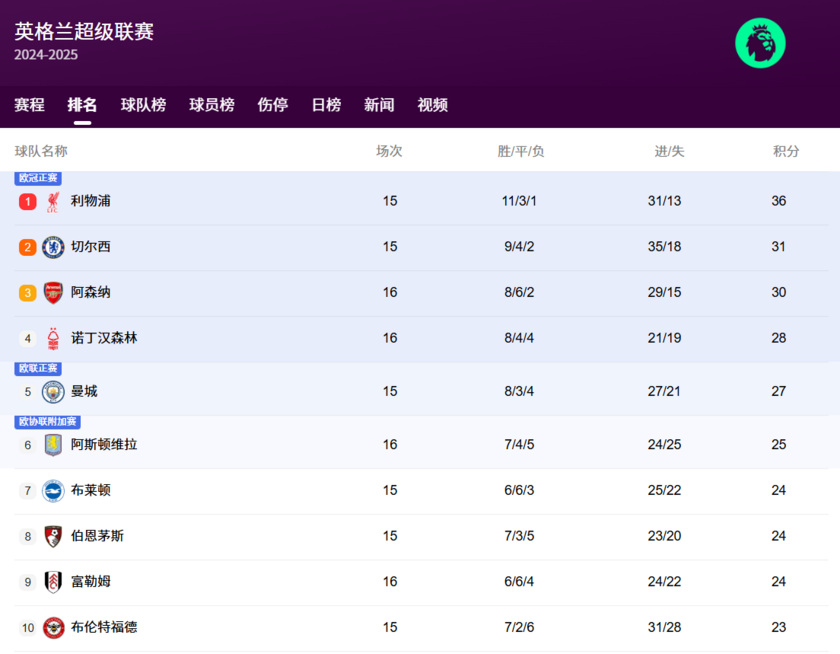
Task: Select the Brighton club crest
Action: [51, 490]
